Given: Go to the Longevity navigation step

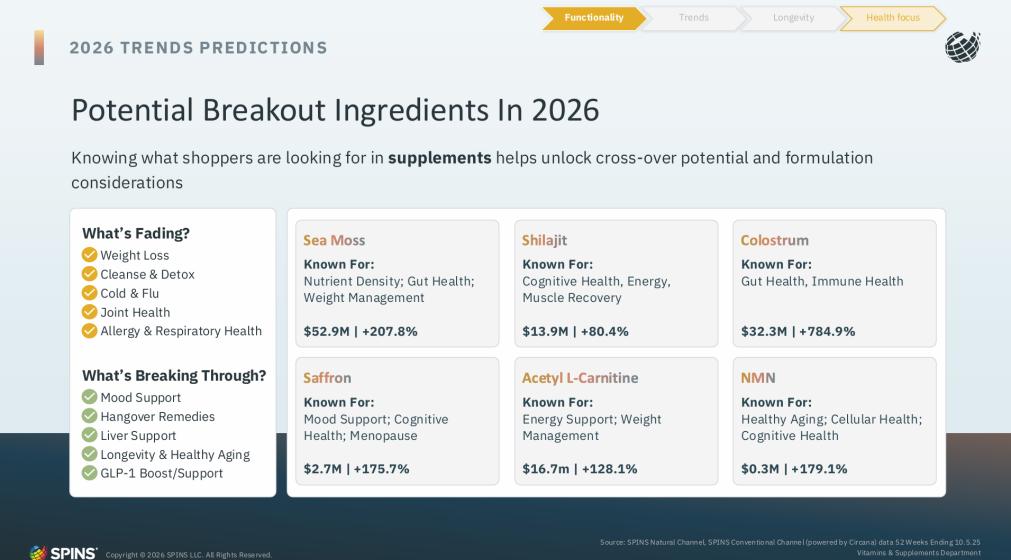Looking at the screenshot, I should point(793,18).
